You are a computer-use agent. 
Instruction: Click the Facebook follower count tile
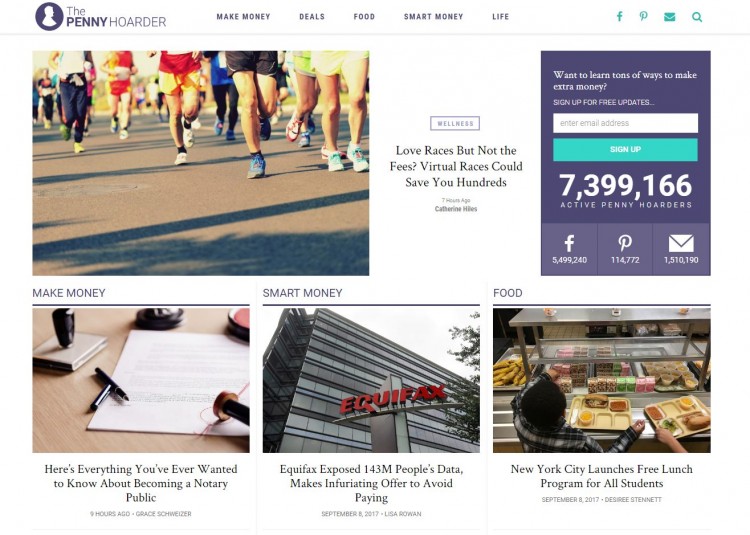click(x=569, y=249)
